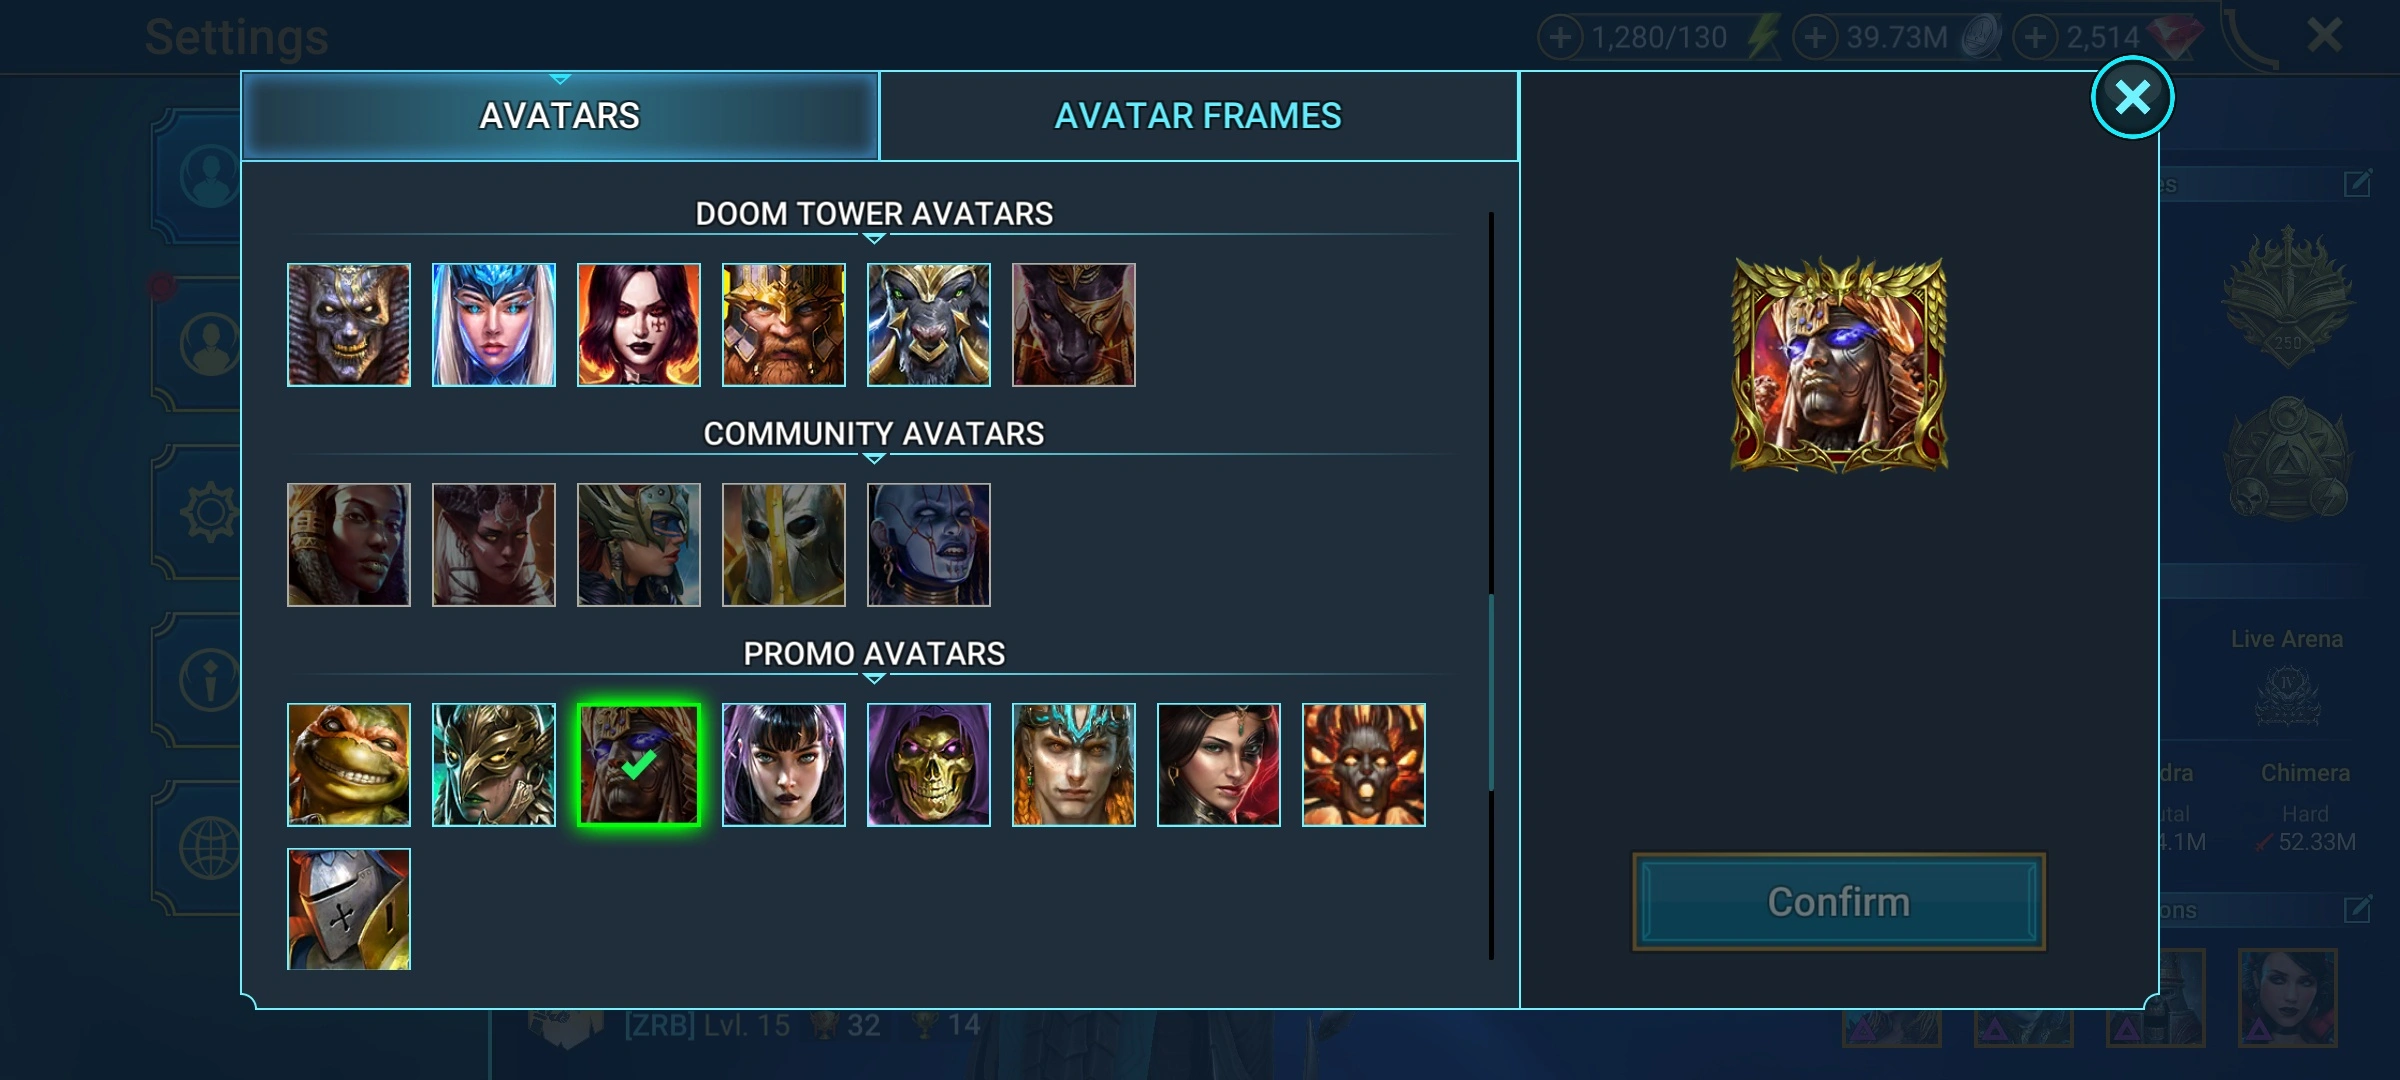Choose the blue-skinned undead community avatar
2400x1080 pixels.
click(x=928, y=545)
